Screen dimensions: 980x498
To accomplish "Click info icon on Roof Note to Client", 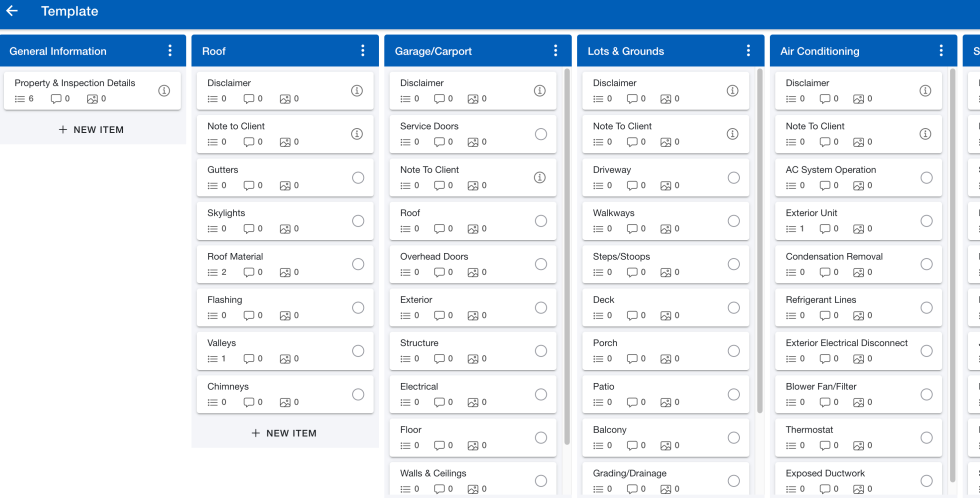I will [357, 134].
